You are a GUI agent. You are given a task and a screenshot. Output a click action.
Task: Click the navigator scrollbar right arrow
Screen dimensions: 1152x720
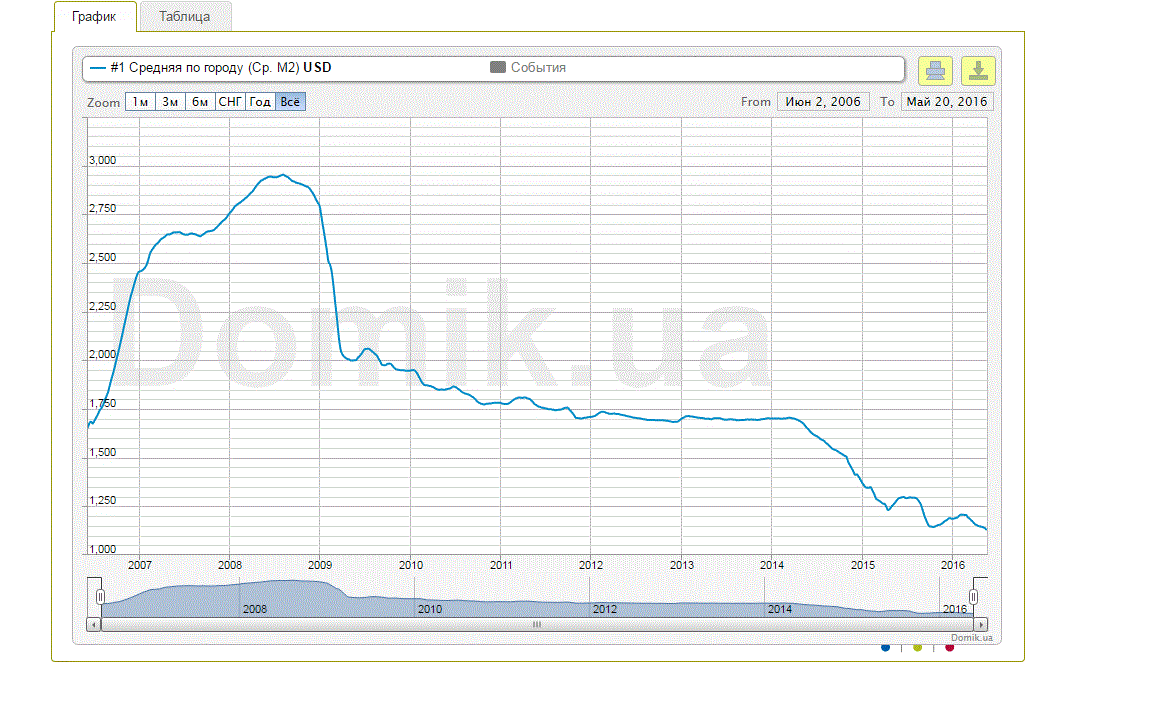click(x=981, y=624)
